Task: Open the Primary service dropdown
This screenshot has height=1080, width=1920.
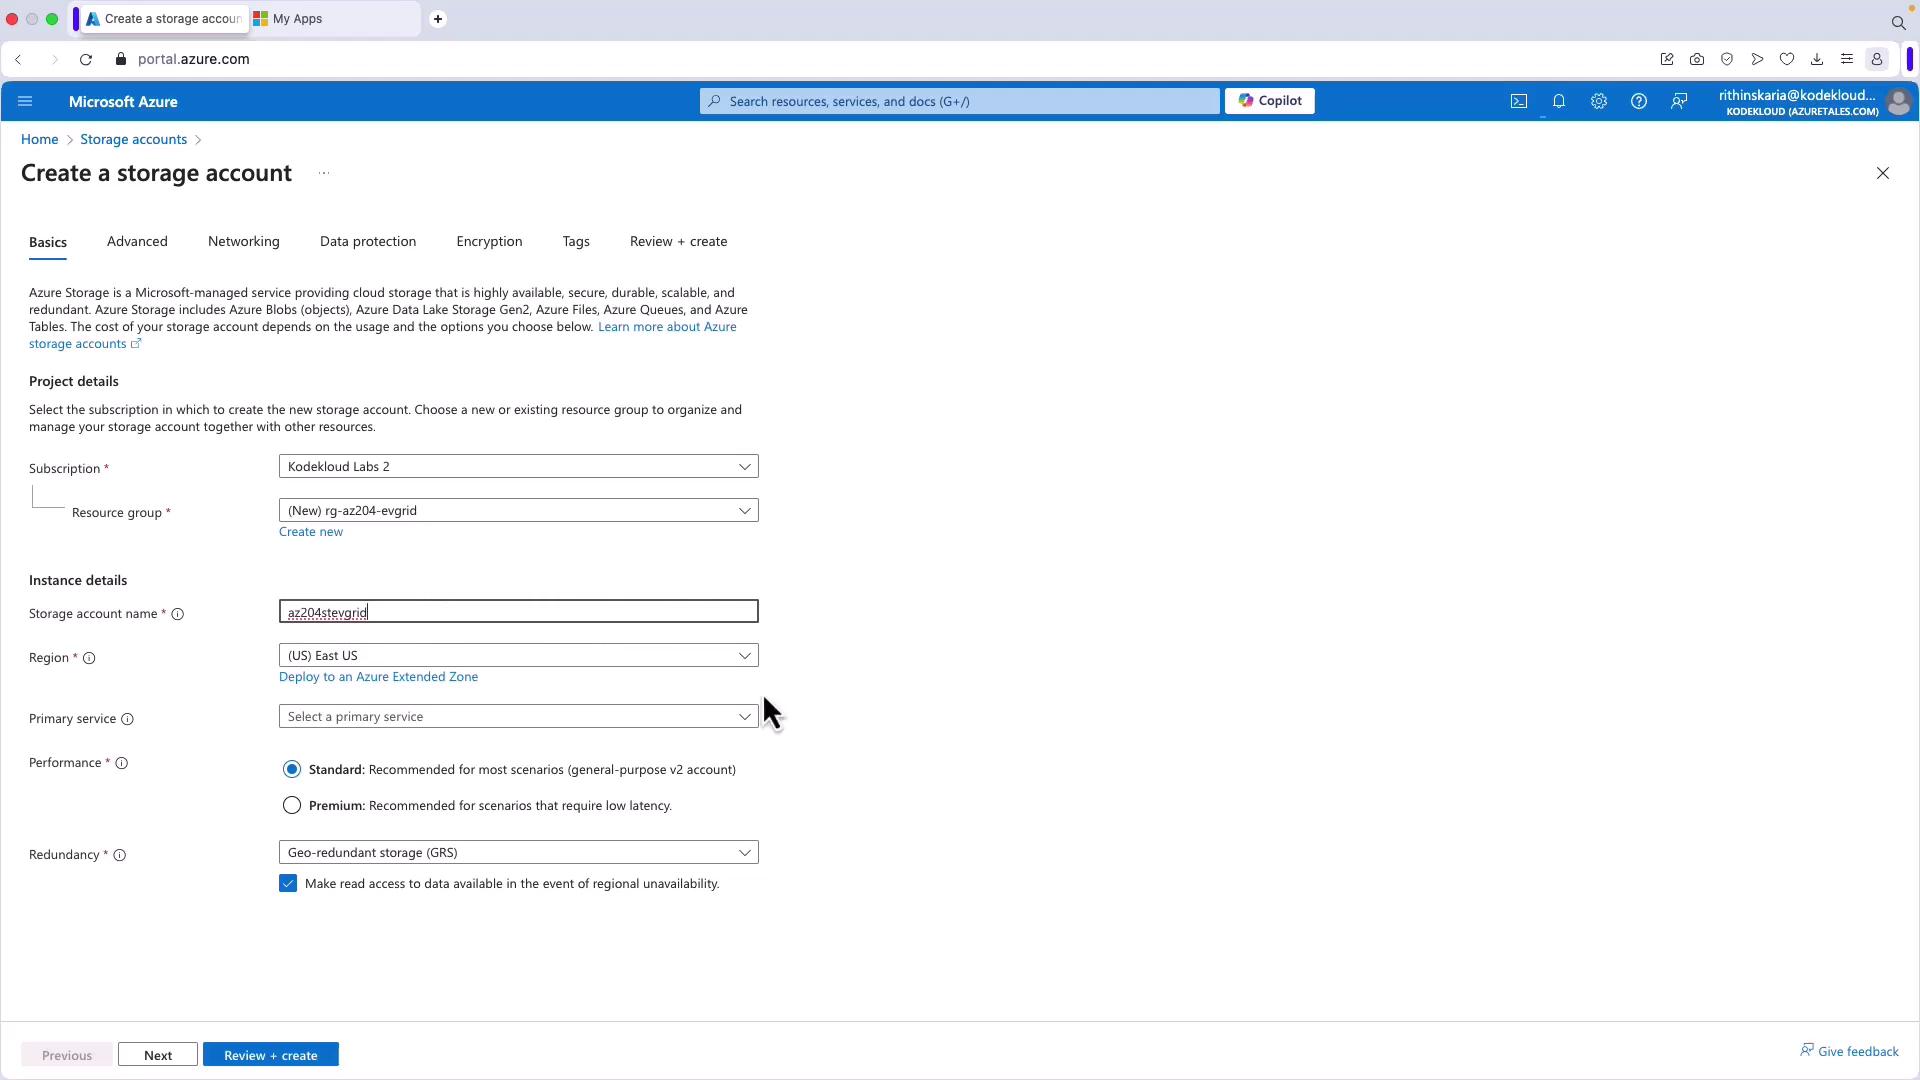Action: pos(518,716)
